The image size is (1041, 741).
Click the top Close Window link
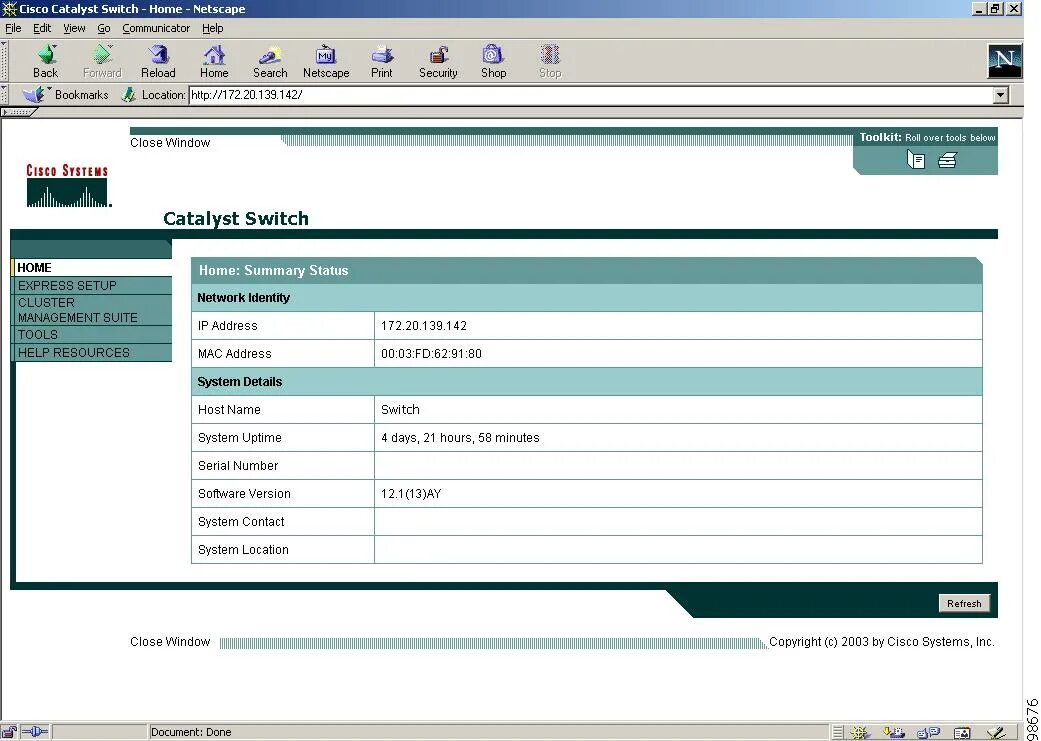170,143
